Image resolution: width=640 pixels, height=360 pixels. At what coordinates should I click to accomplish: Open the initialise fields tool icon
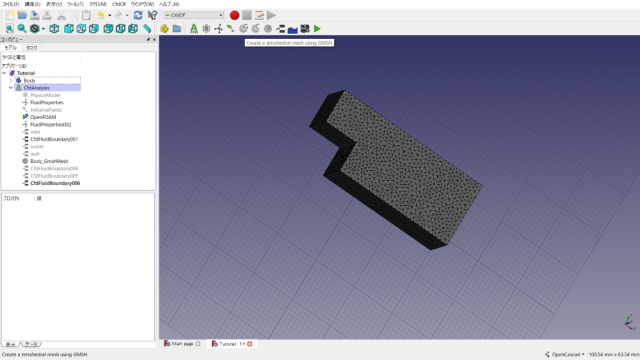click(231, 29)
